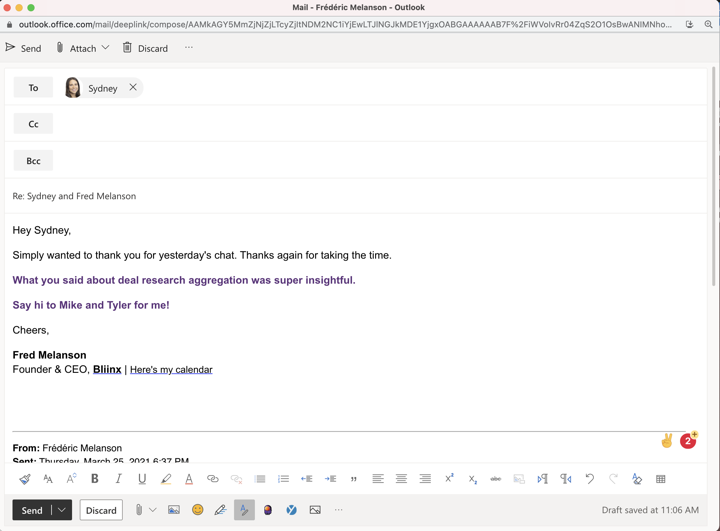Image resolution: width=720 pixels, height=531 pixels.
Task: Toggle the bulleted list
Action: (x=260, y=479)
